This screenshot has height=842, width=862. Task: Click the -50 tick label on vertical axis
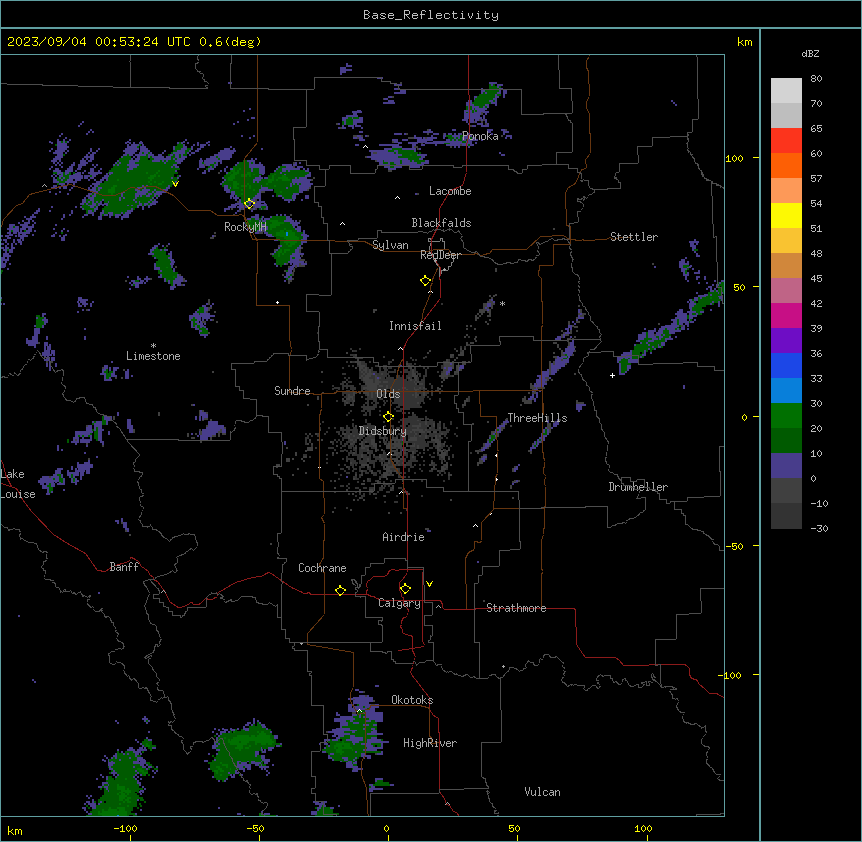pos(734,546)
